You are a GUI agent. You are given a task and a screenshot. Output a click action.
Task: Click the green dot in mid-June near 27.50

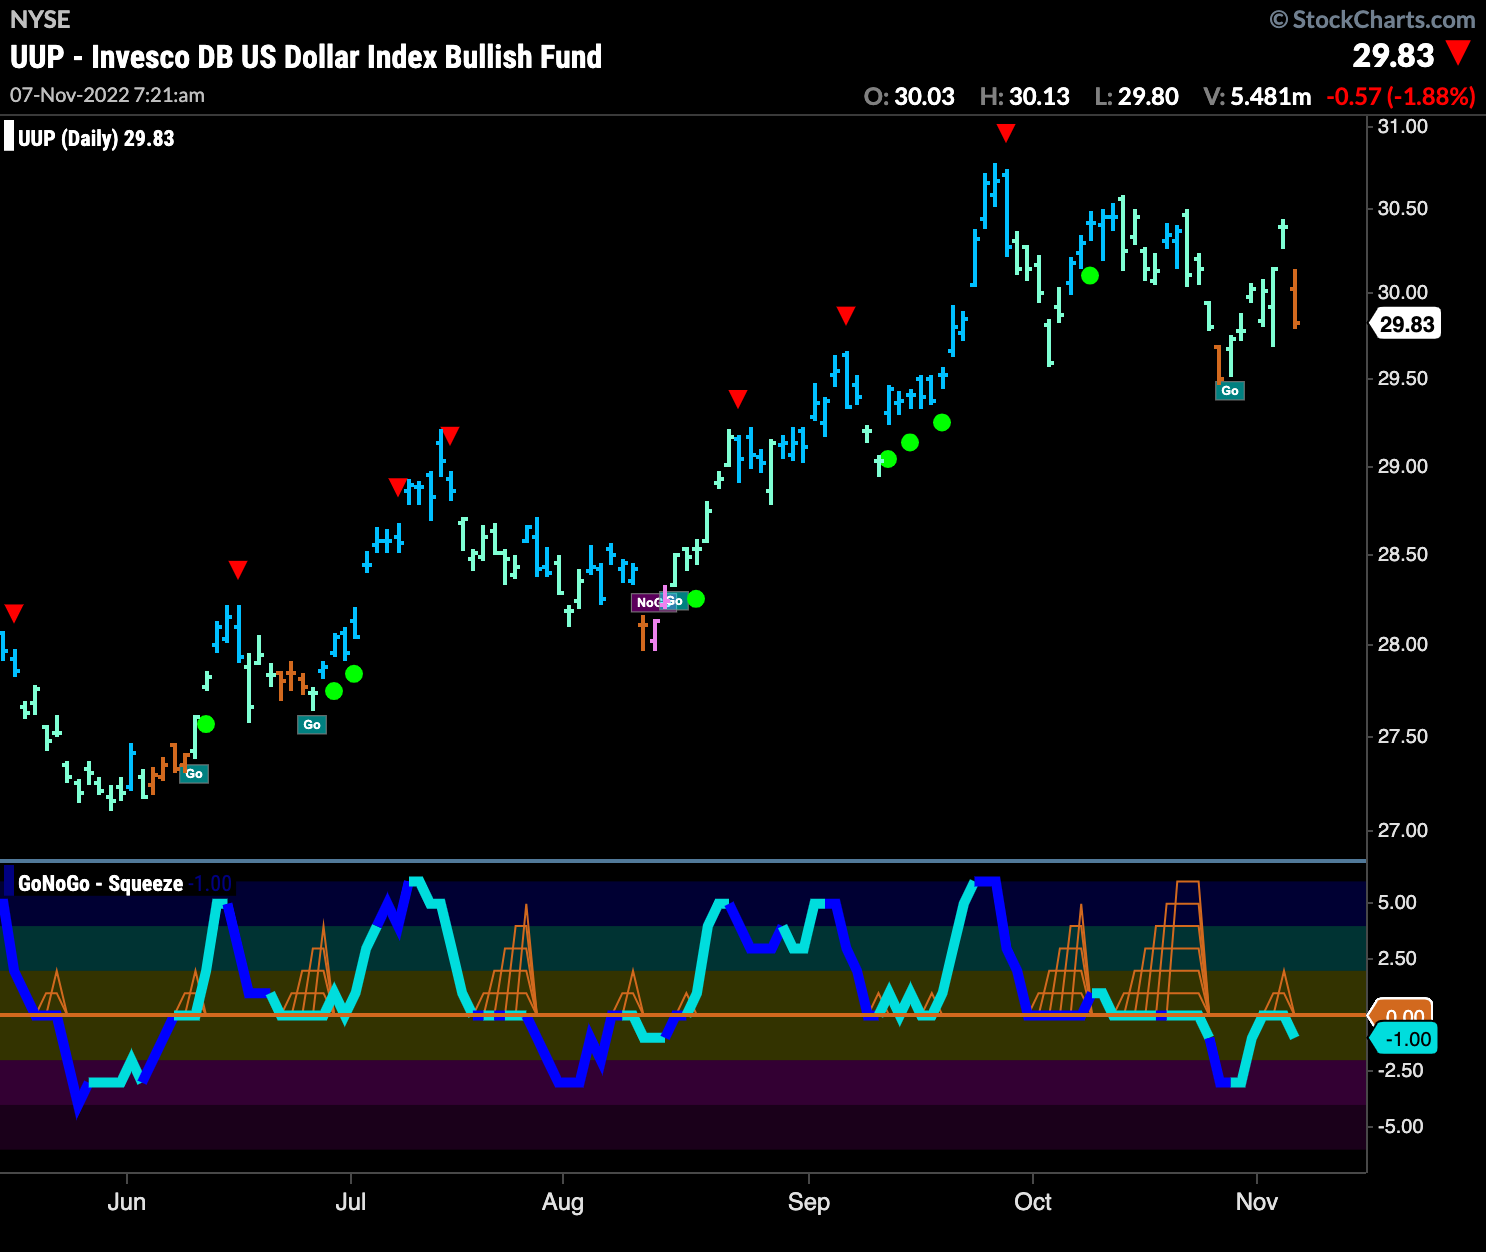[206, 724]
